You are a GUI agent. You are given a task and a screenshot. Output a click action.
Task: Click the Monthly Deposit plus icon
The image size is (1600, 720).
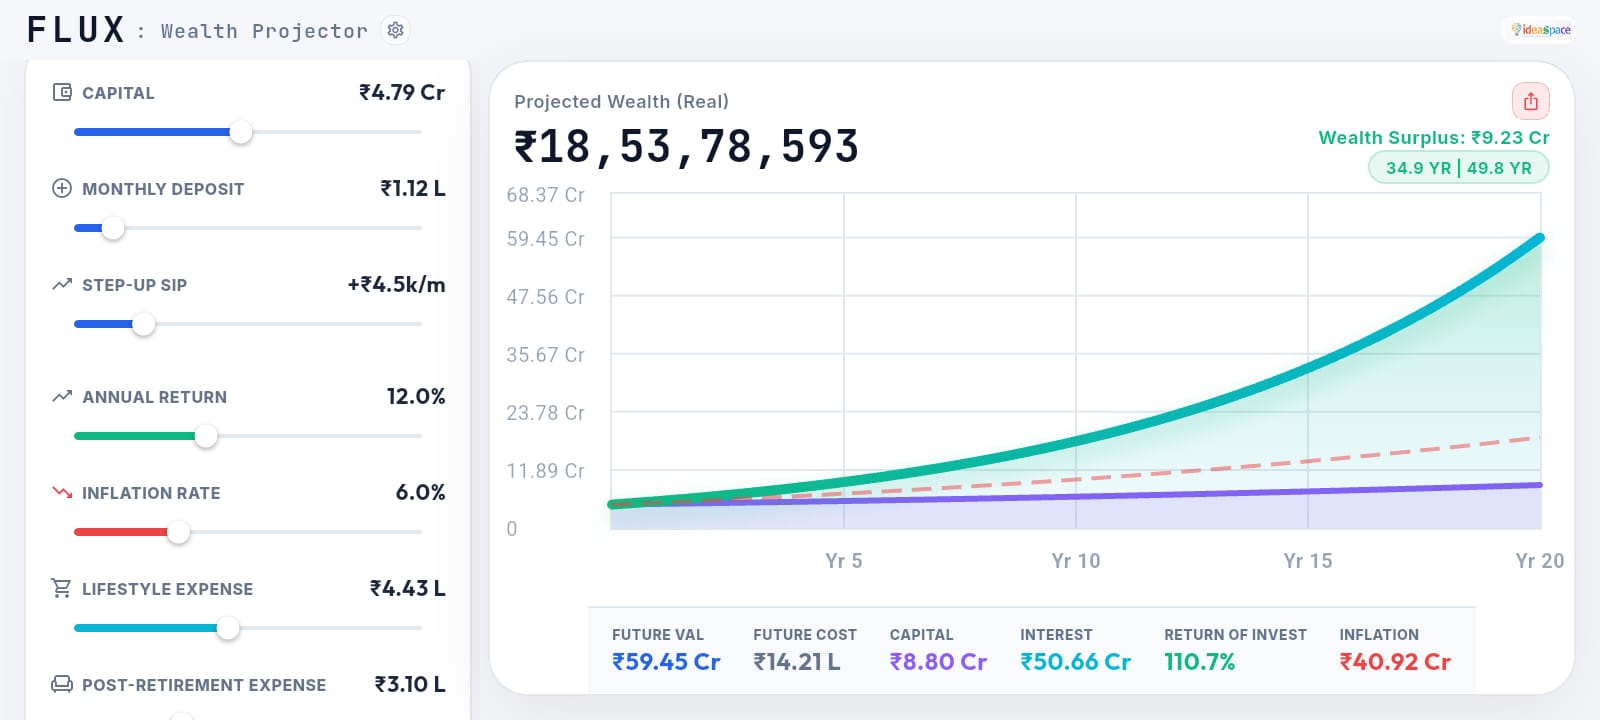click(62, 188)
